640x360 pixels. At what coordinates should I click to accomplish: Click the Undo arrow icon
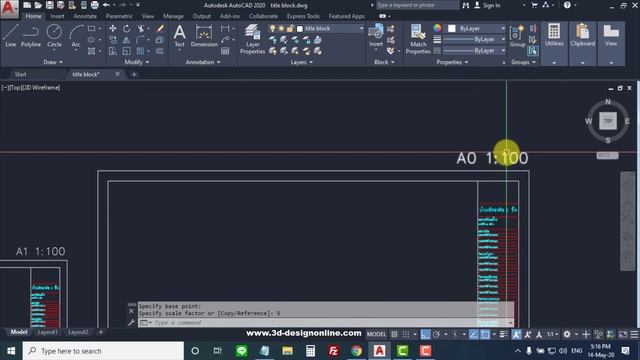tap(106, 5)
